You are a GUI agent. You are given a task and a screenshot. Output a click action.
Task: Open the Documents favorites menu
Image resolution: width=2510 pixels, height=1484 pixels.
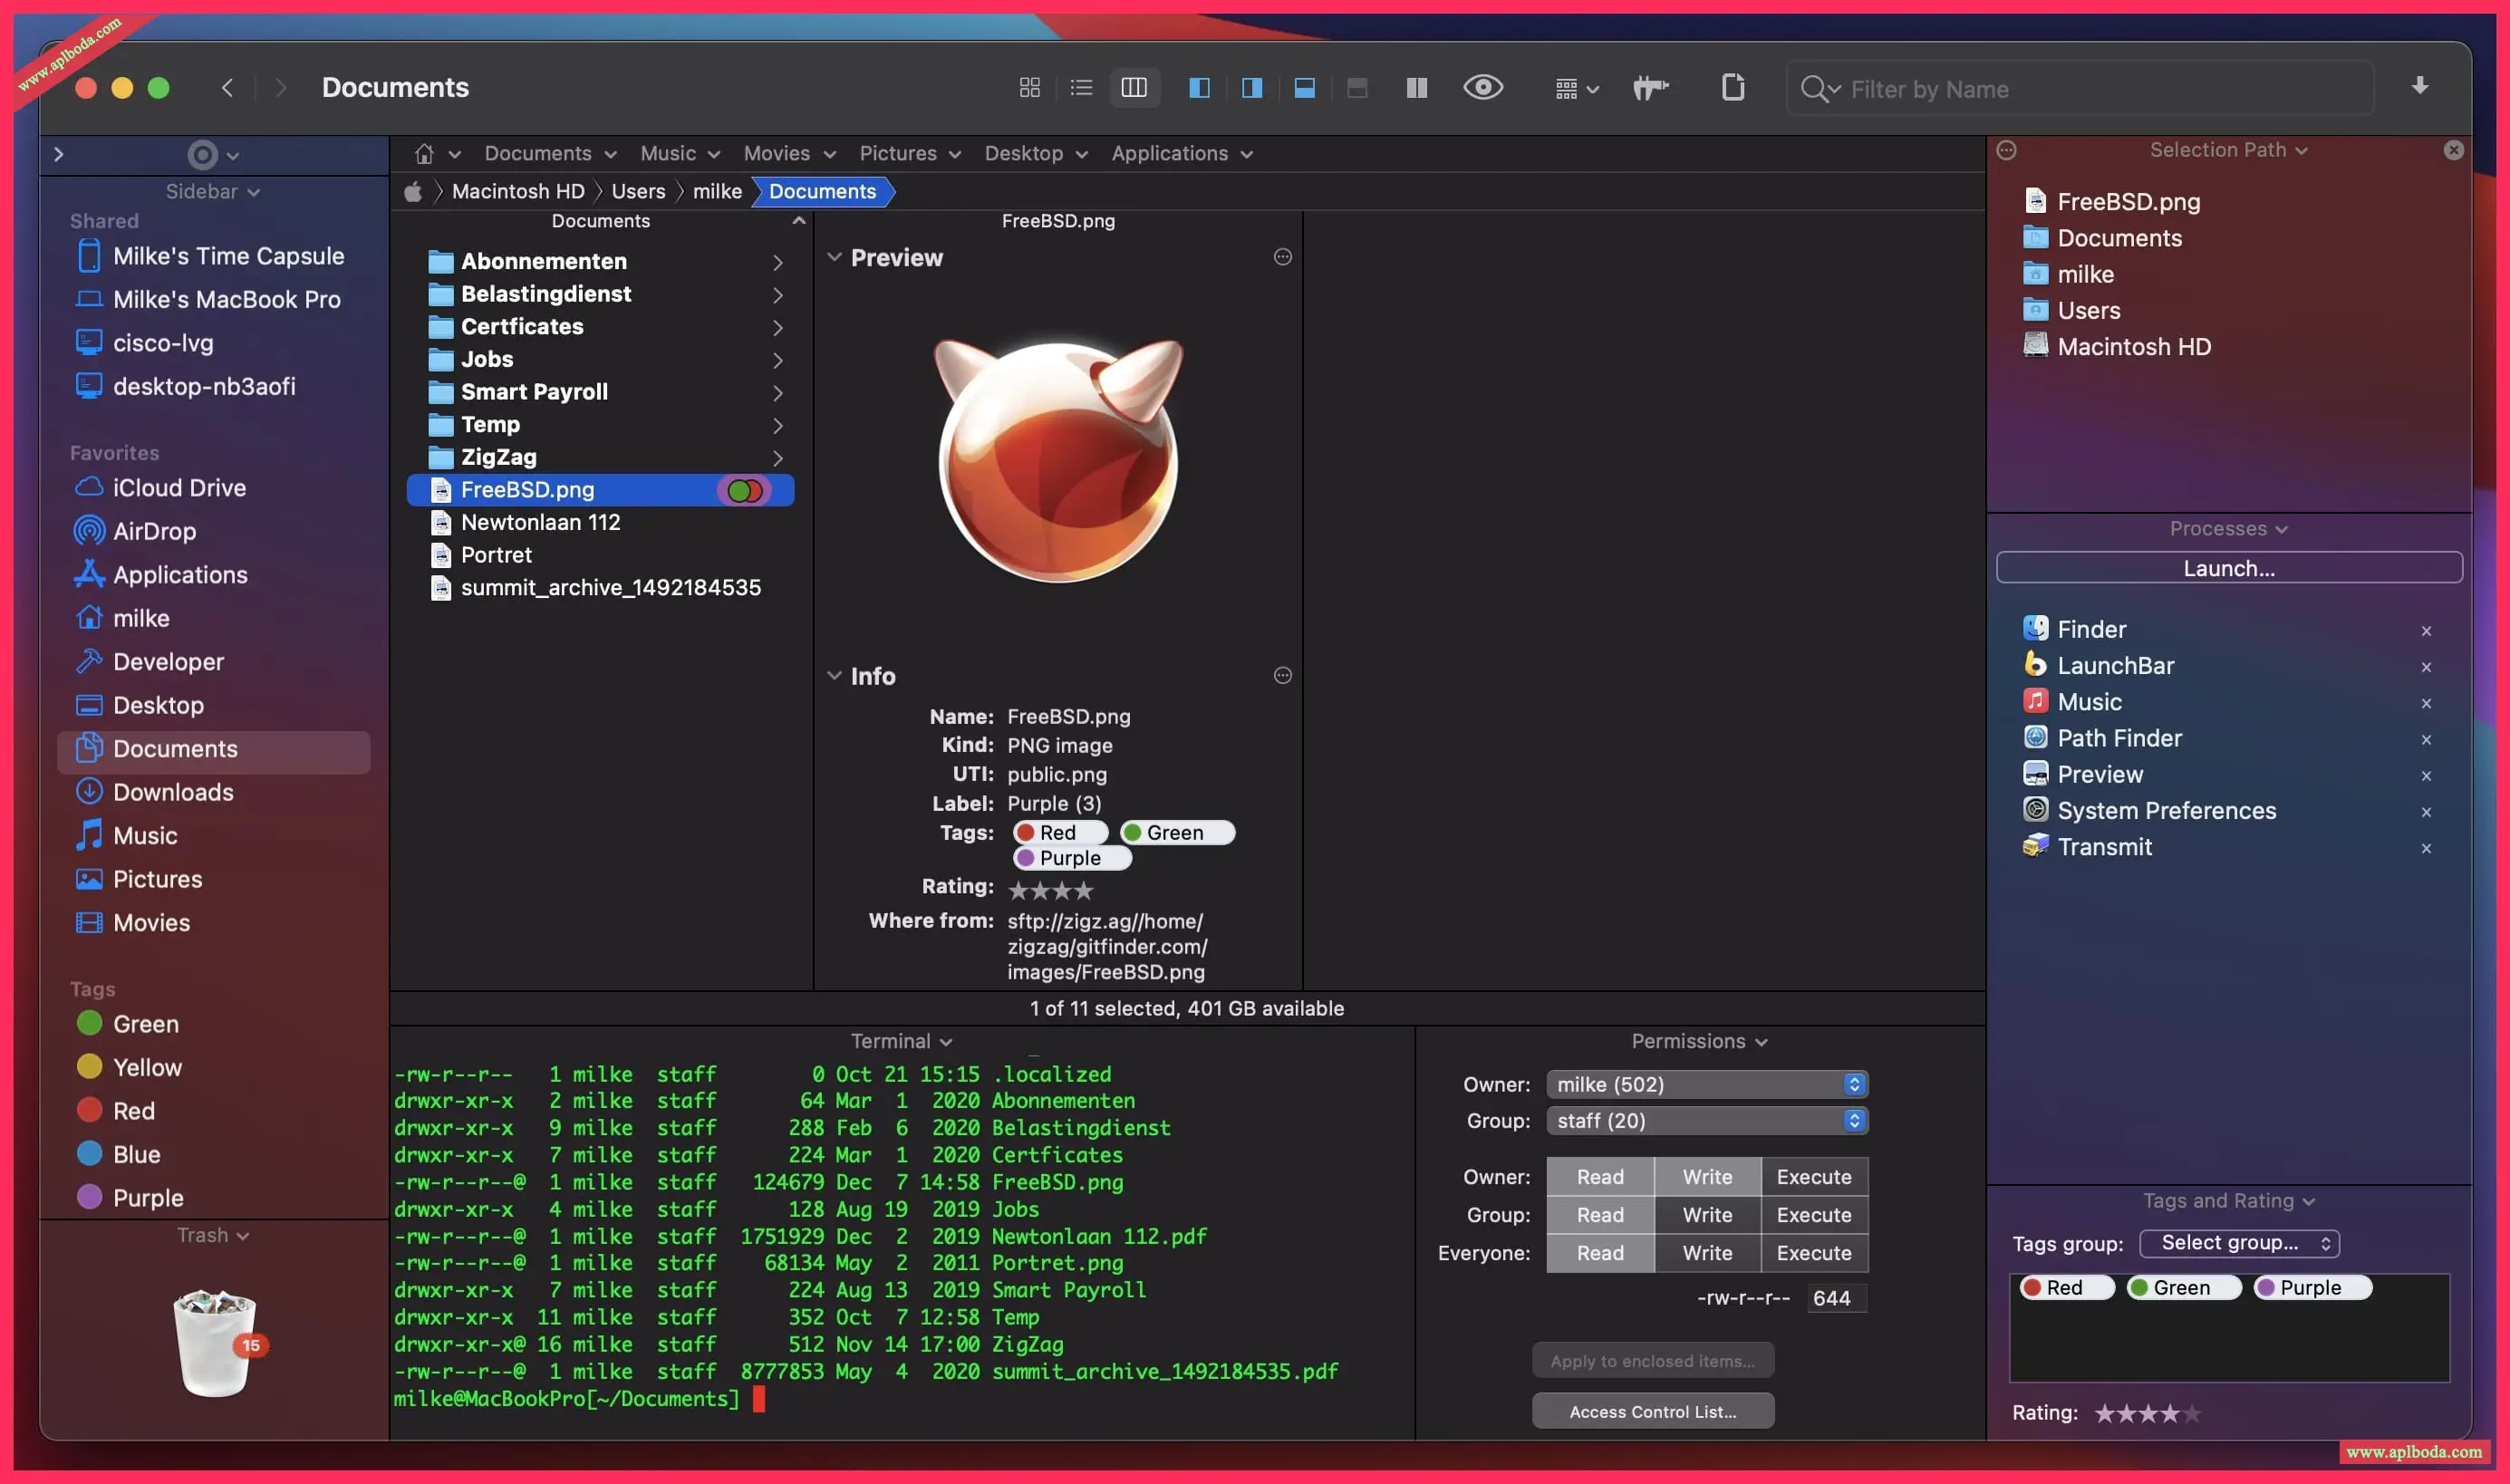[550, 154]
